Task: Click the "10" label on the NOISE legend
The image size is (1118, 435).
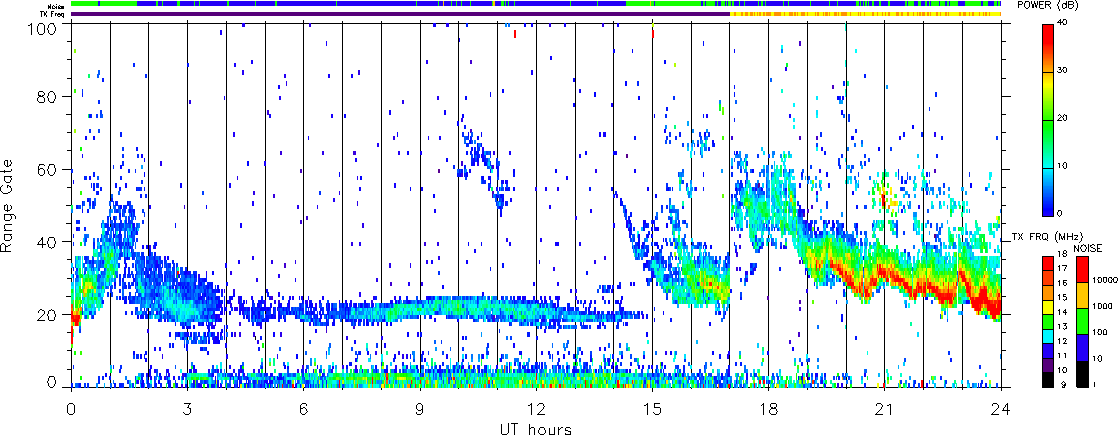Action: point(1097,359)
